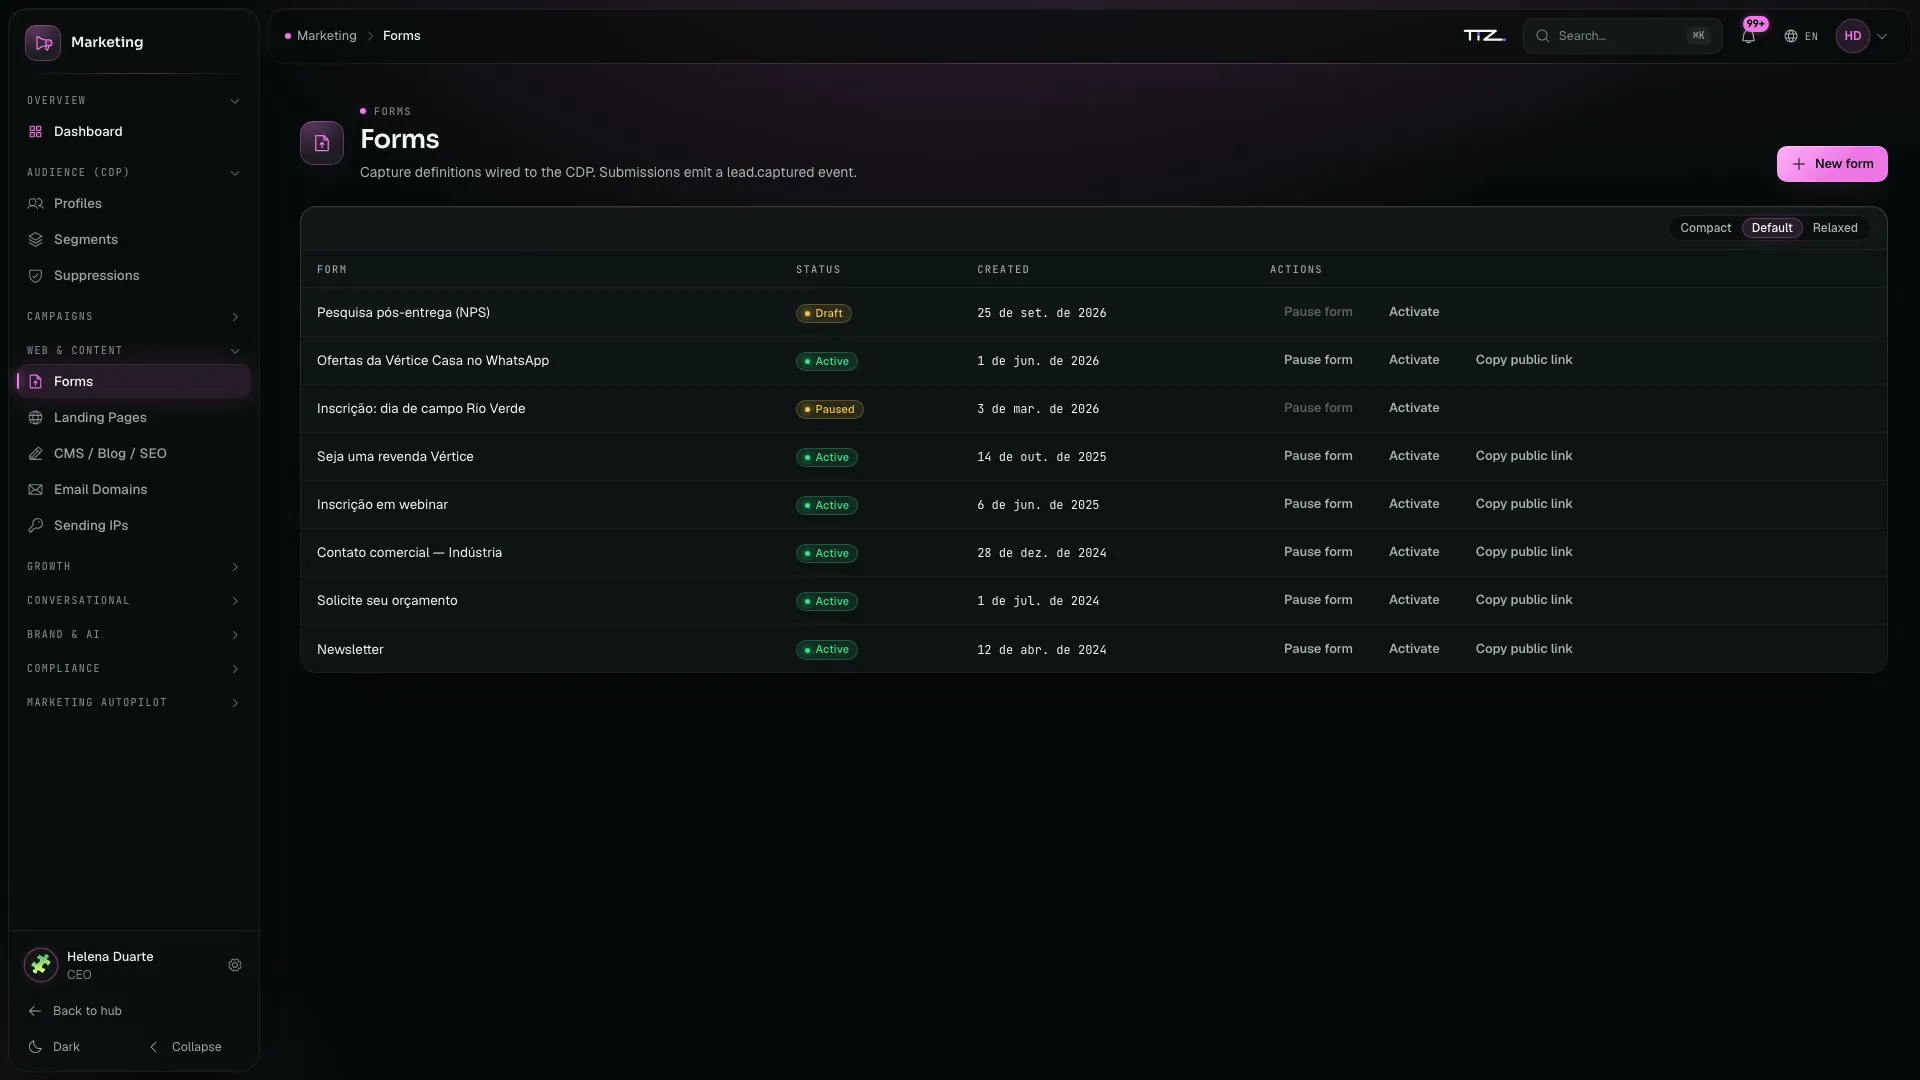Open settings gear next to Helena Duarte
Screen dimensions: 1920x1080
pyautogui.click(x=235, y=966)
